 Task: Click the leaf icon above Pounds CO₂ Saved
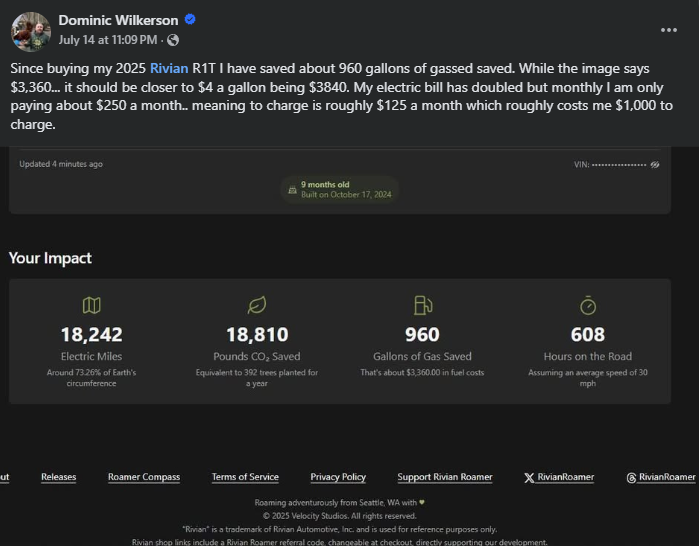[257, 305]
